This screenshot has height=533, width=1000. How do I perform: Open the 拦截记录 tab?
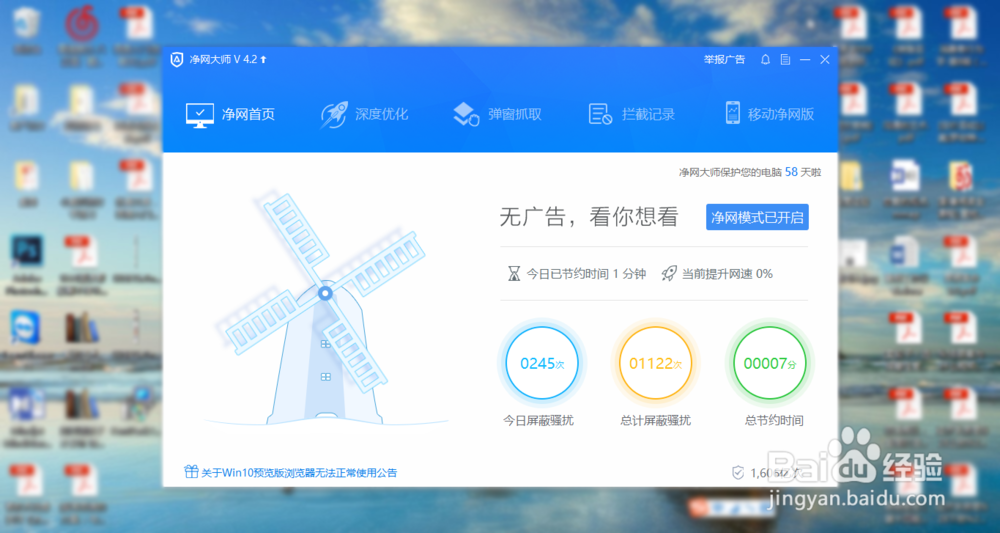coord(631,115)
